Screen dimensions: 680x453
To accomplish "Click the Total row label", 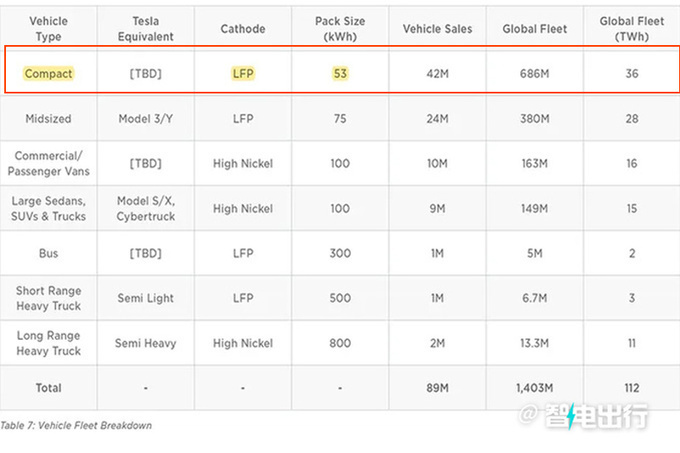I will [48, 388].
